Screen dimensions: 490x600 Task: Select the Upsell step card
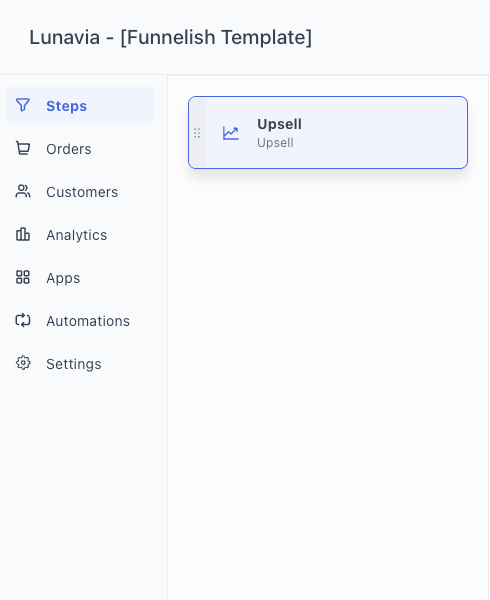[x=328, y=132]
